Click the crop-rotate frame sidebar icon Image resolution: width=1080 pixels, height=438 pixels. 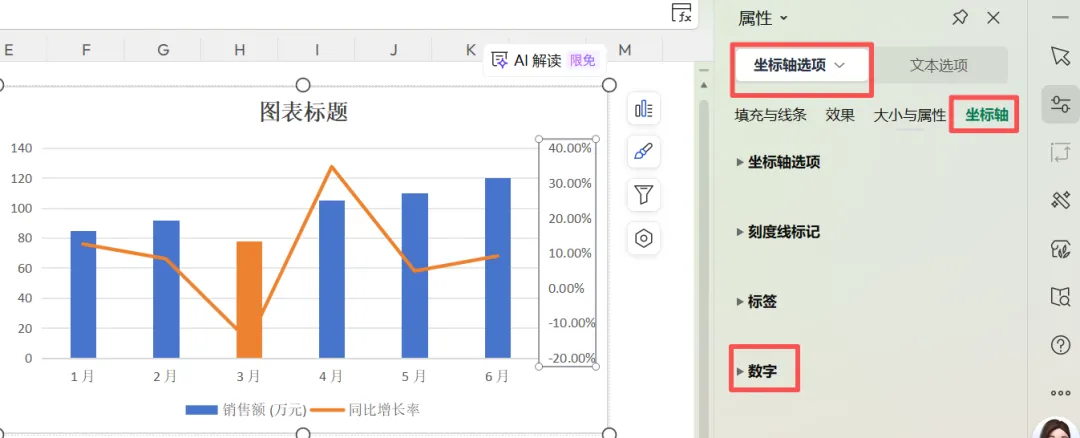point(1060,152)
